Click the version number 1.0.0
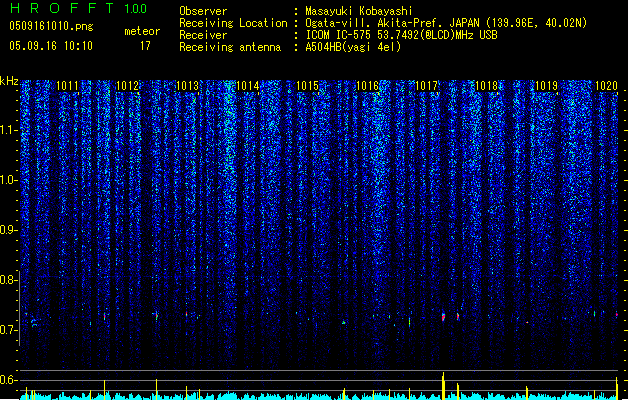Viewport: 629px width, 400px height. click(135, 9)
